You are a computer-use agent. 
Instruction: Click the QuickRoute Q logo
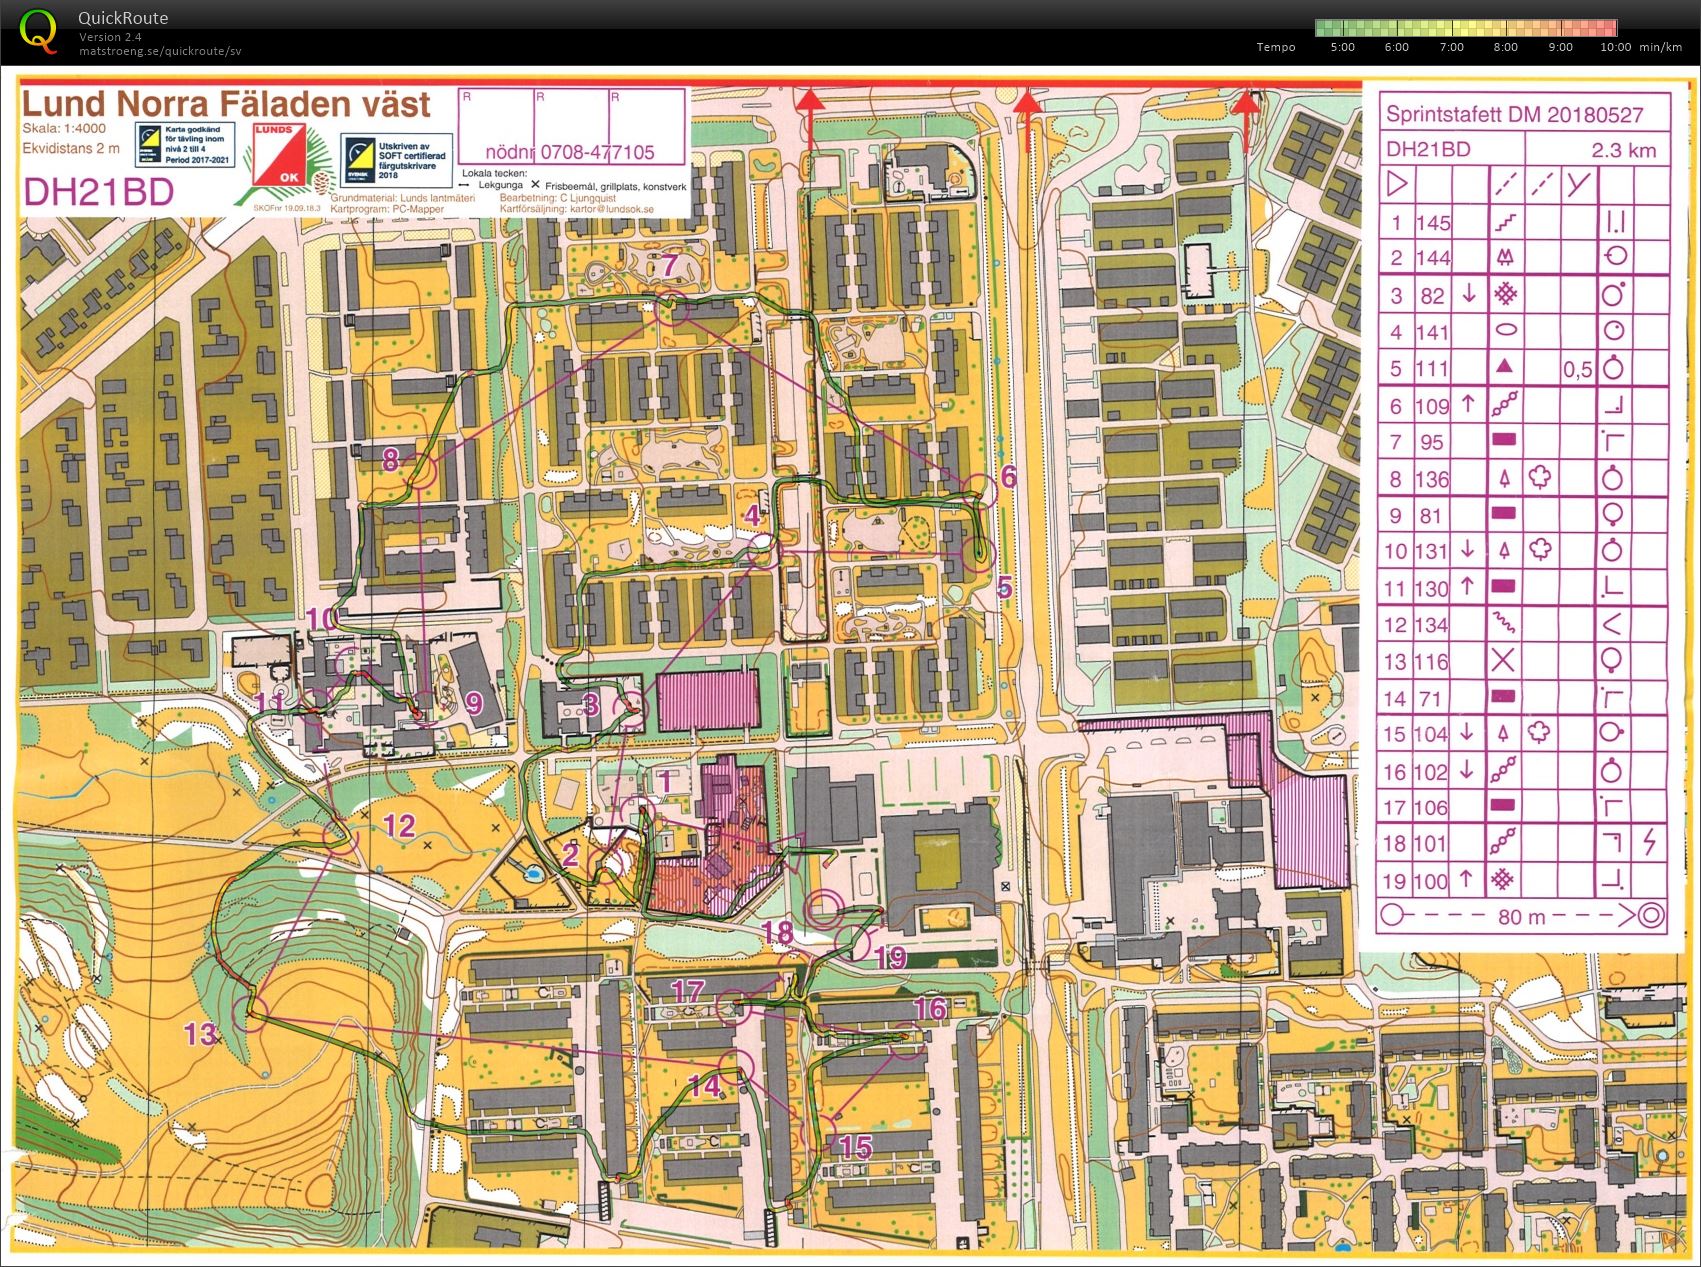(x=38, y=30)
